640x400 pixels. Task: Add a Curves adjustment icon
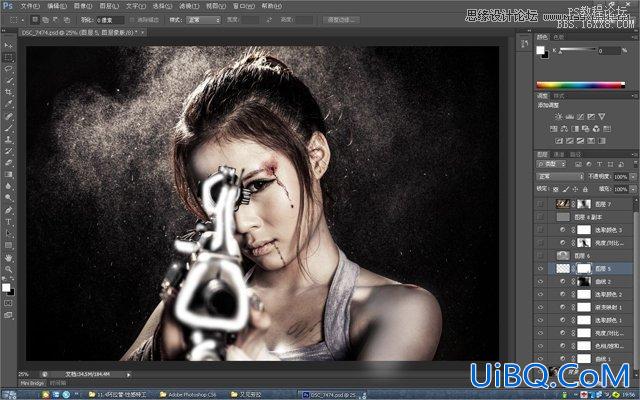tap(580, 117)
